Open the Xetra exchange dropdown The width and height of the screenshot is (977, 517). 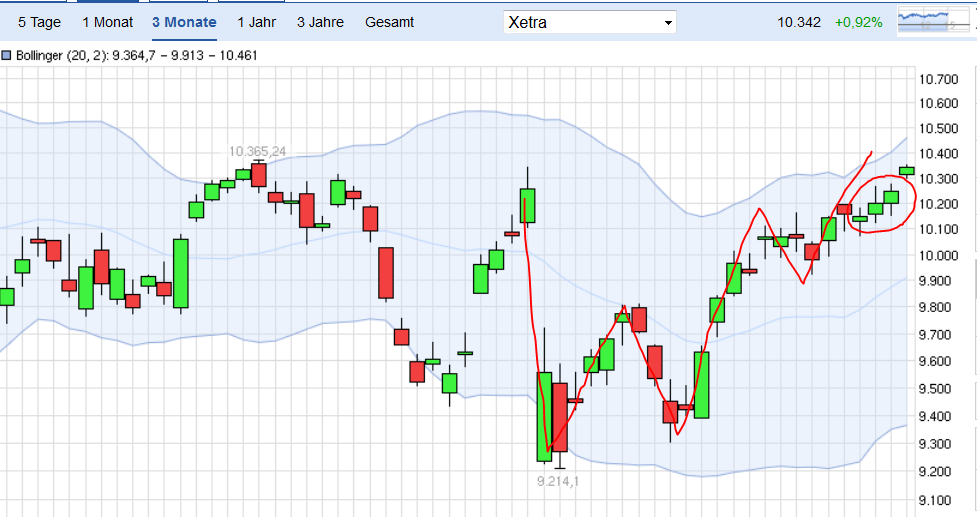click(590, 22)
